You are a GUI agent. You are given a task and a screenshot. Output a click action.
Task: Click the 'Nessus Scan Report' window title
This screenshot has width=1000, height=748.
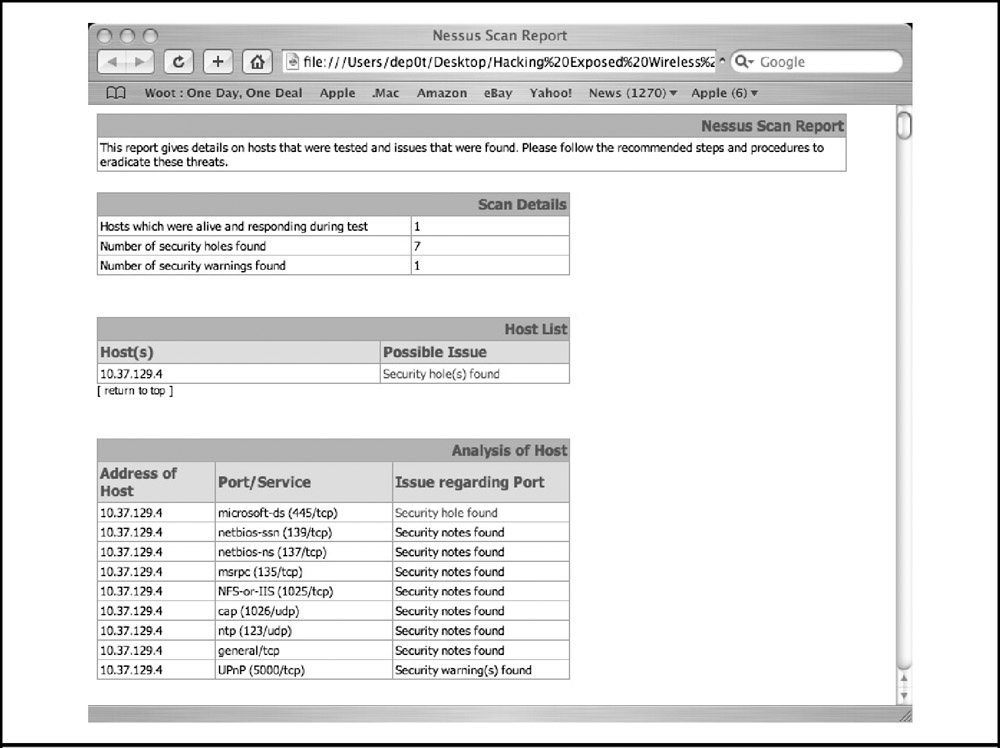499,36
